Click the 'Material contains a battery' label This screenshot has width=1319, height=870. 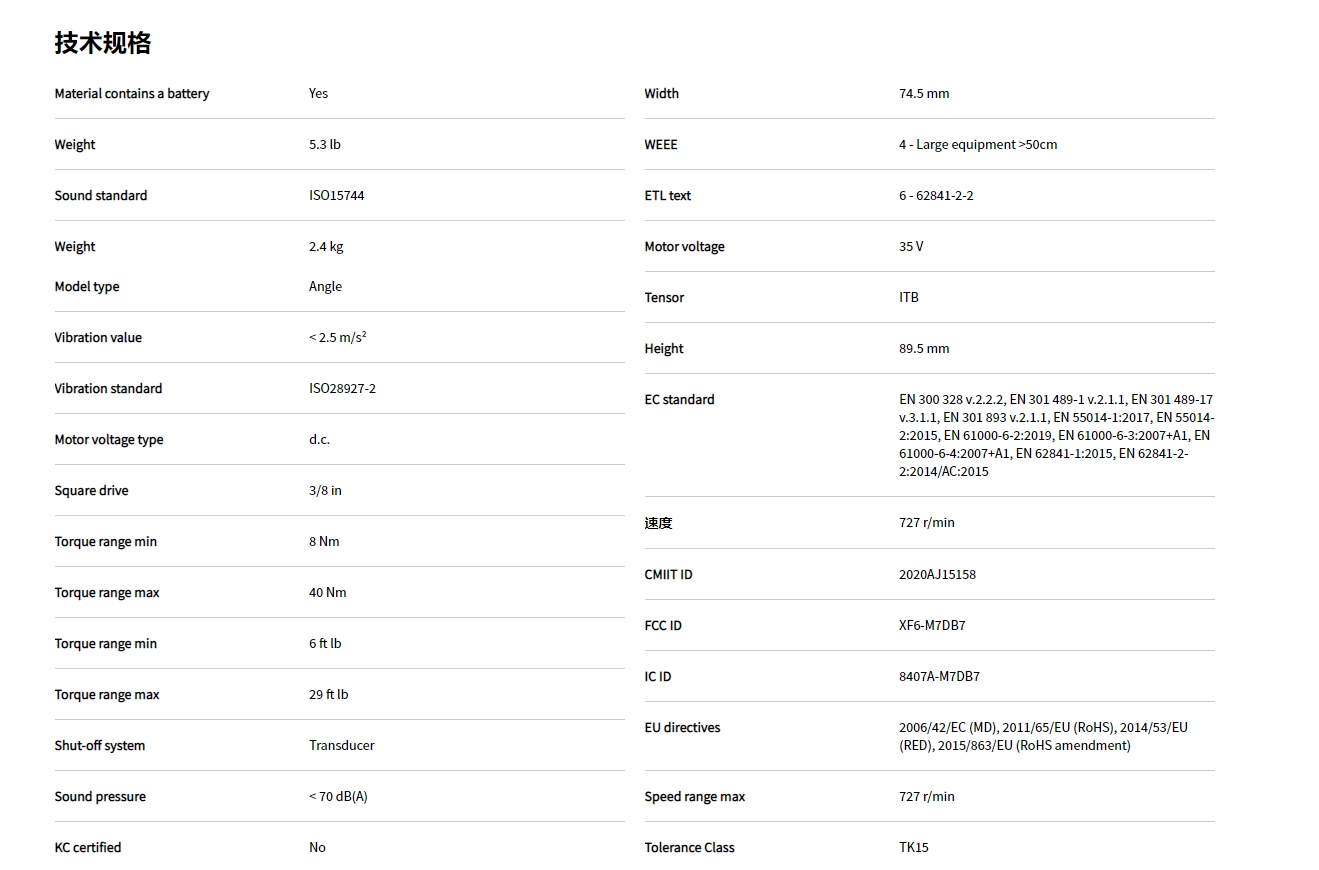132,94
